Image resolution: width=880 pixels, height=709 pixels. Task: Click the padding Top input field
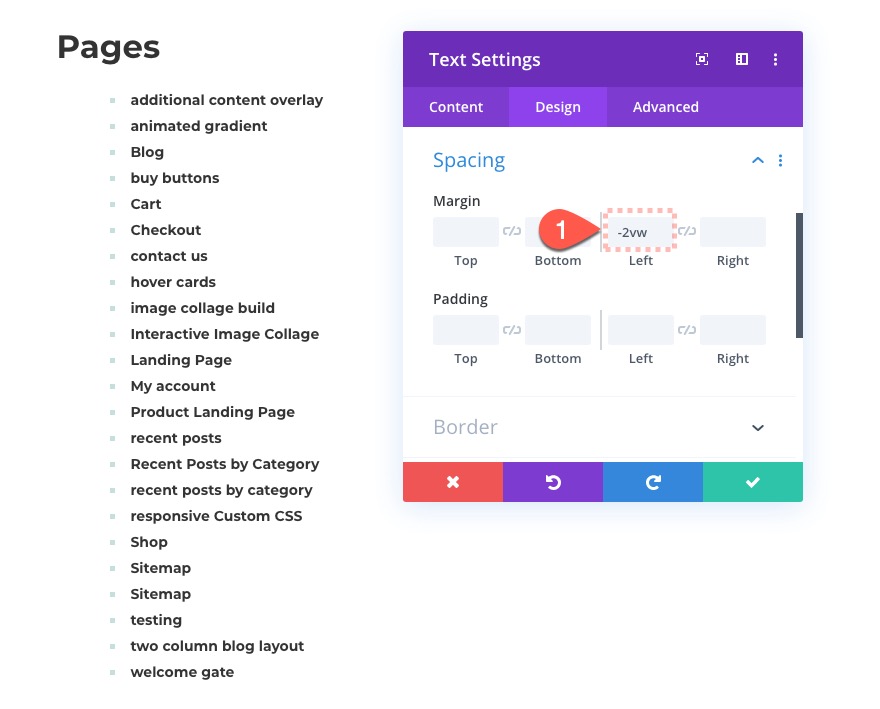466,330
